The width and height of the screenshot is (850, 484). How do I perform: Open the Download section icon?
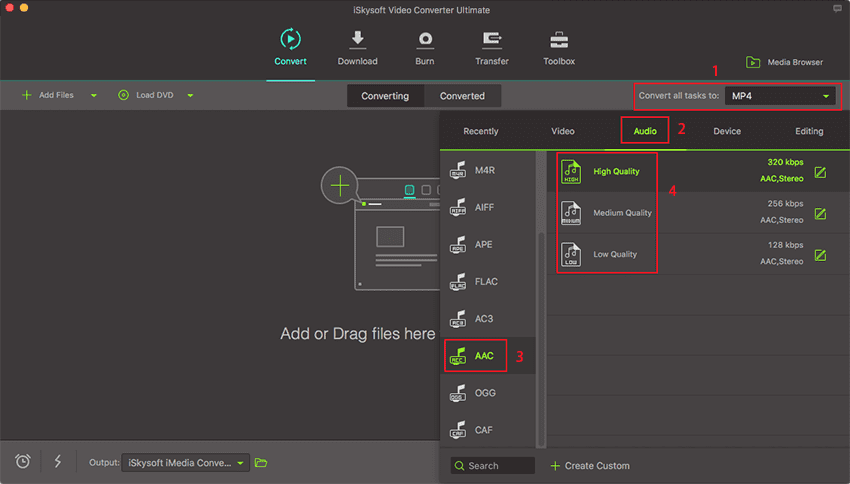tap(357, 40)
